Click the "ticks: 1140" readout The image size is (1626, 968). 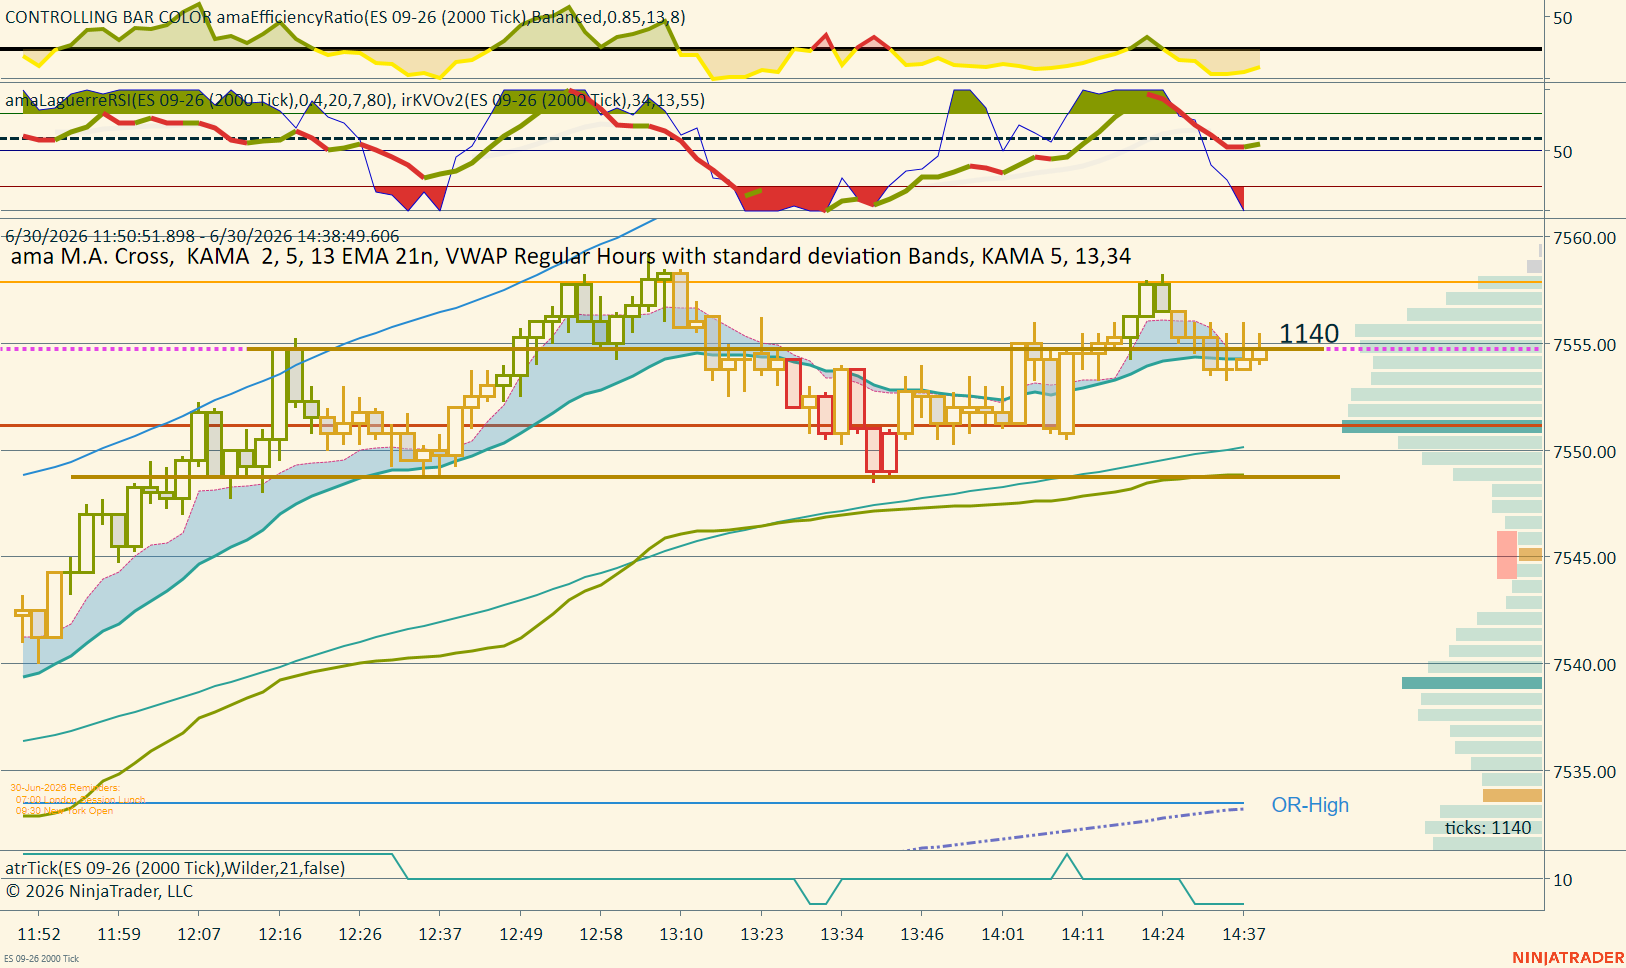pos(1488,828)
